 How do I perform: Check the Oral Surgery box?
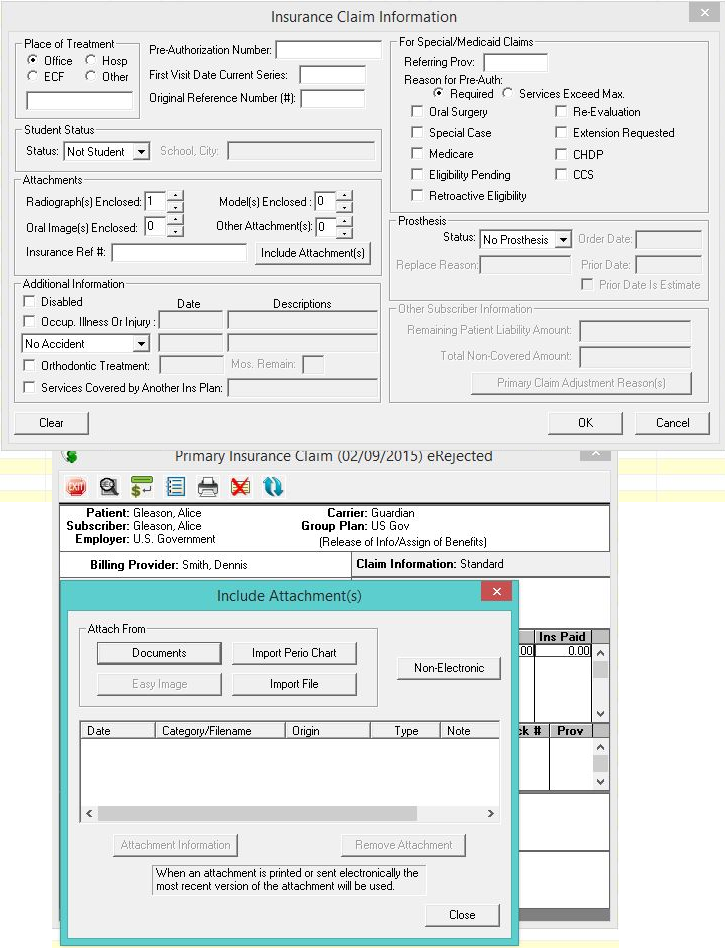tap(417, 111)
